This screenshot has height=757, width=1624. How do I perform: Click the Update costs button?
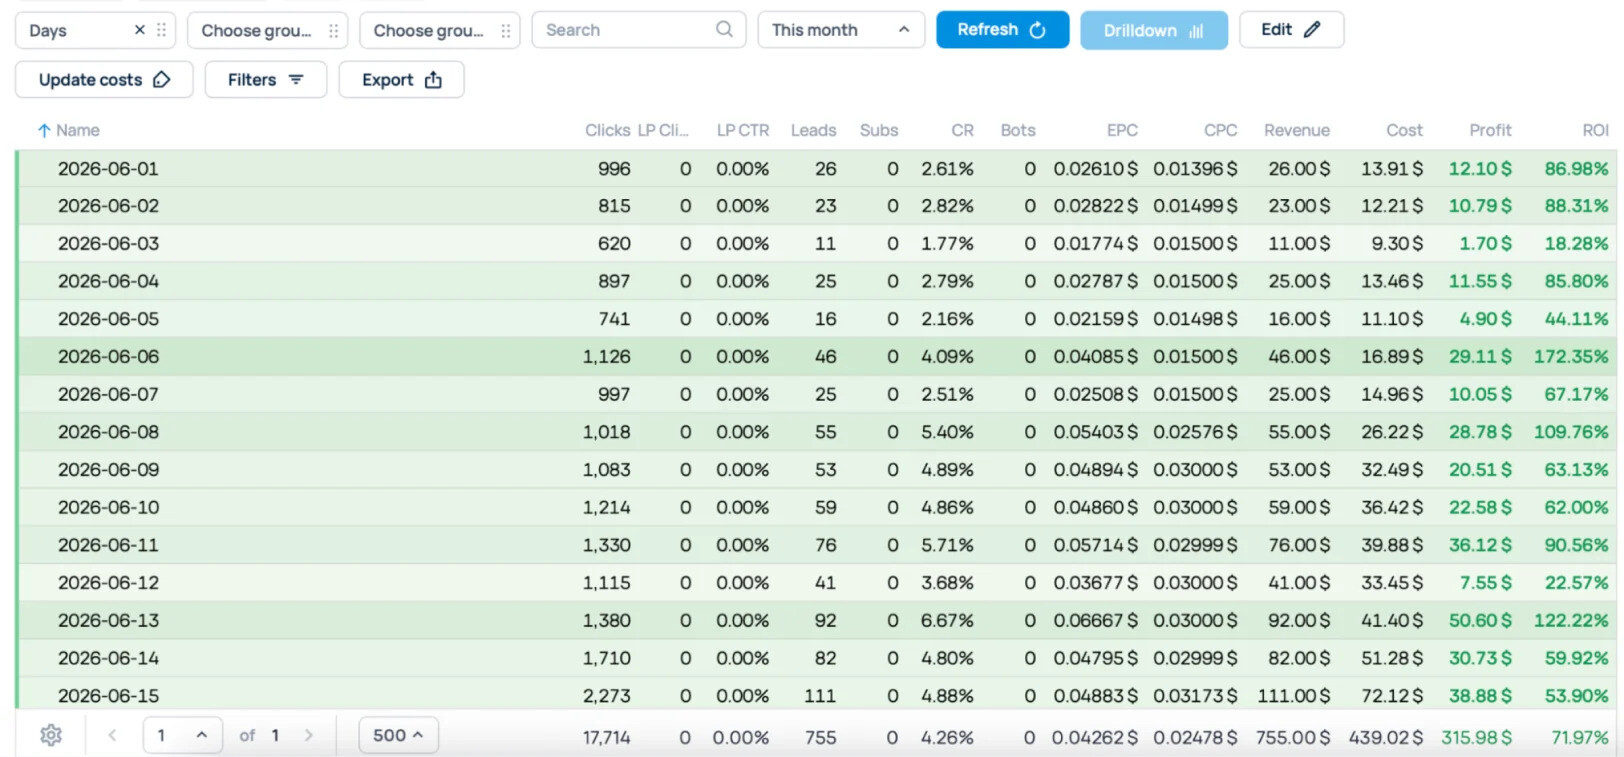point(104,80)
